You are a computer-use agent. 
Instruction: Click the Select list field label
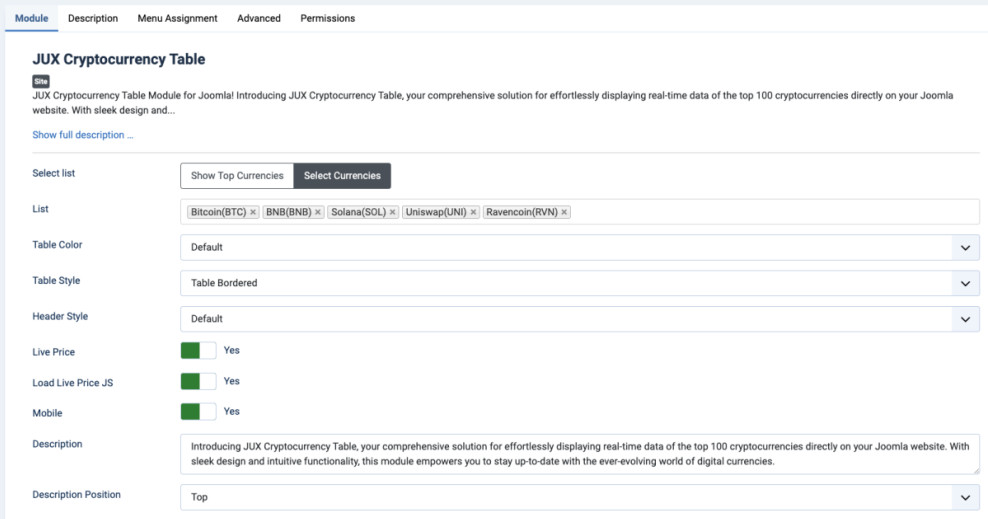coord(54,173)
